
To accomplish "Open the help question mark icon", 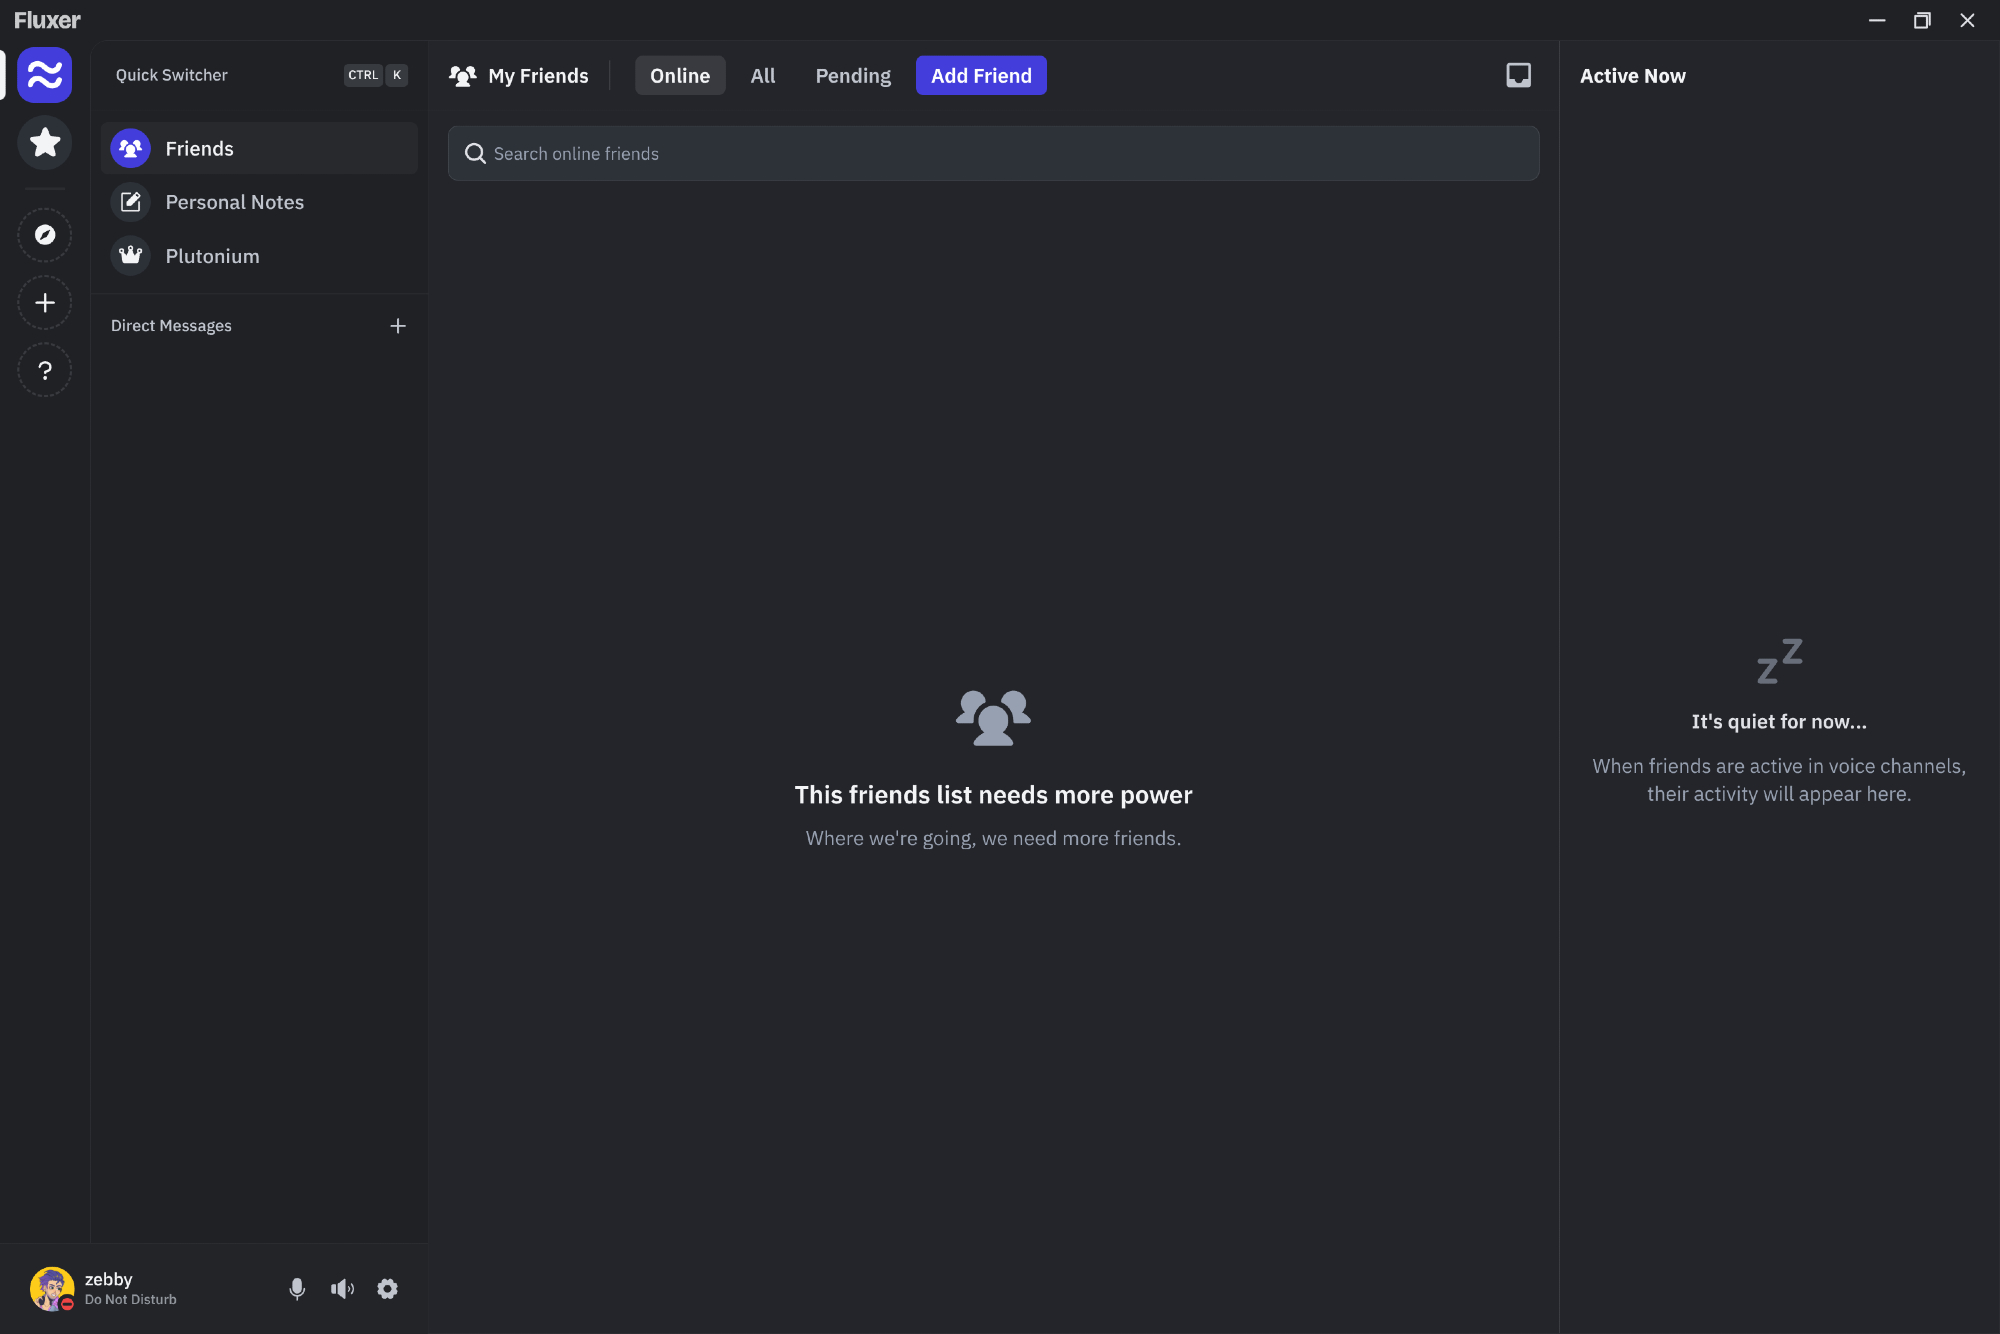I will (44, 371).
